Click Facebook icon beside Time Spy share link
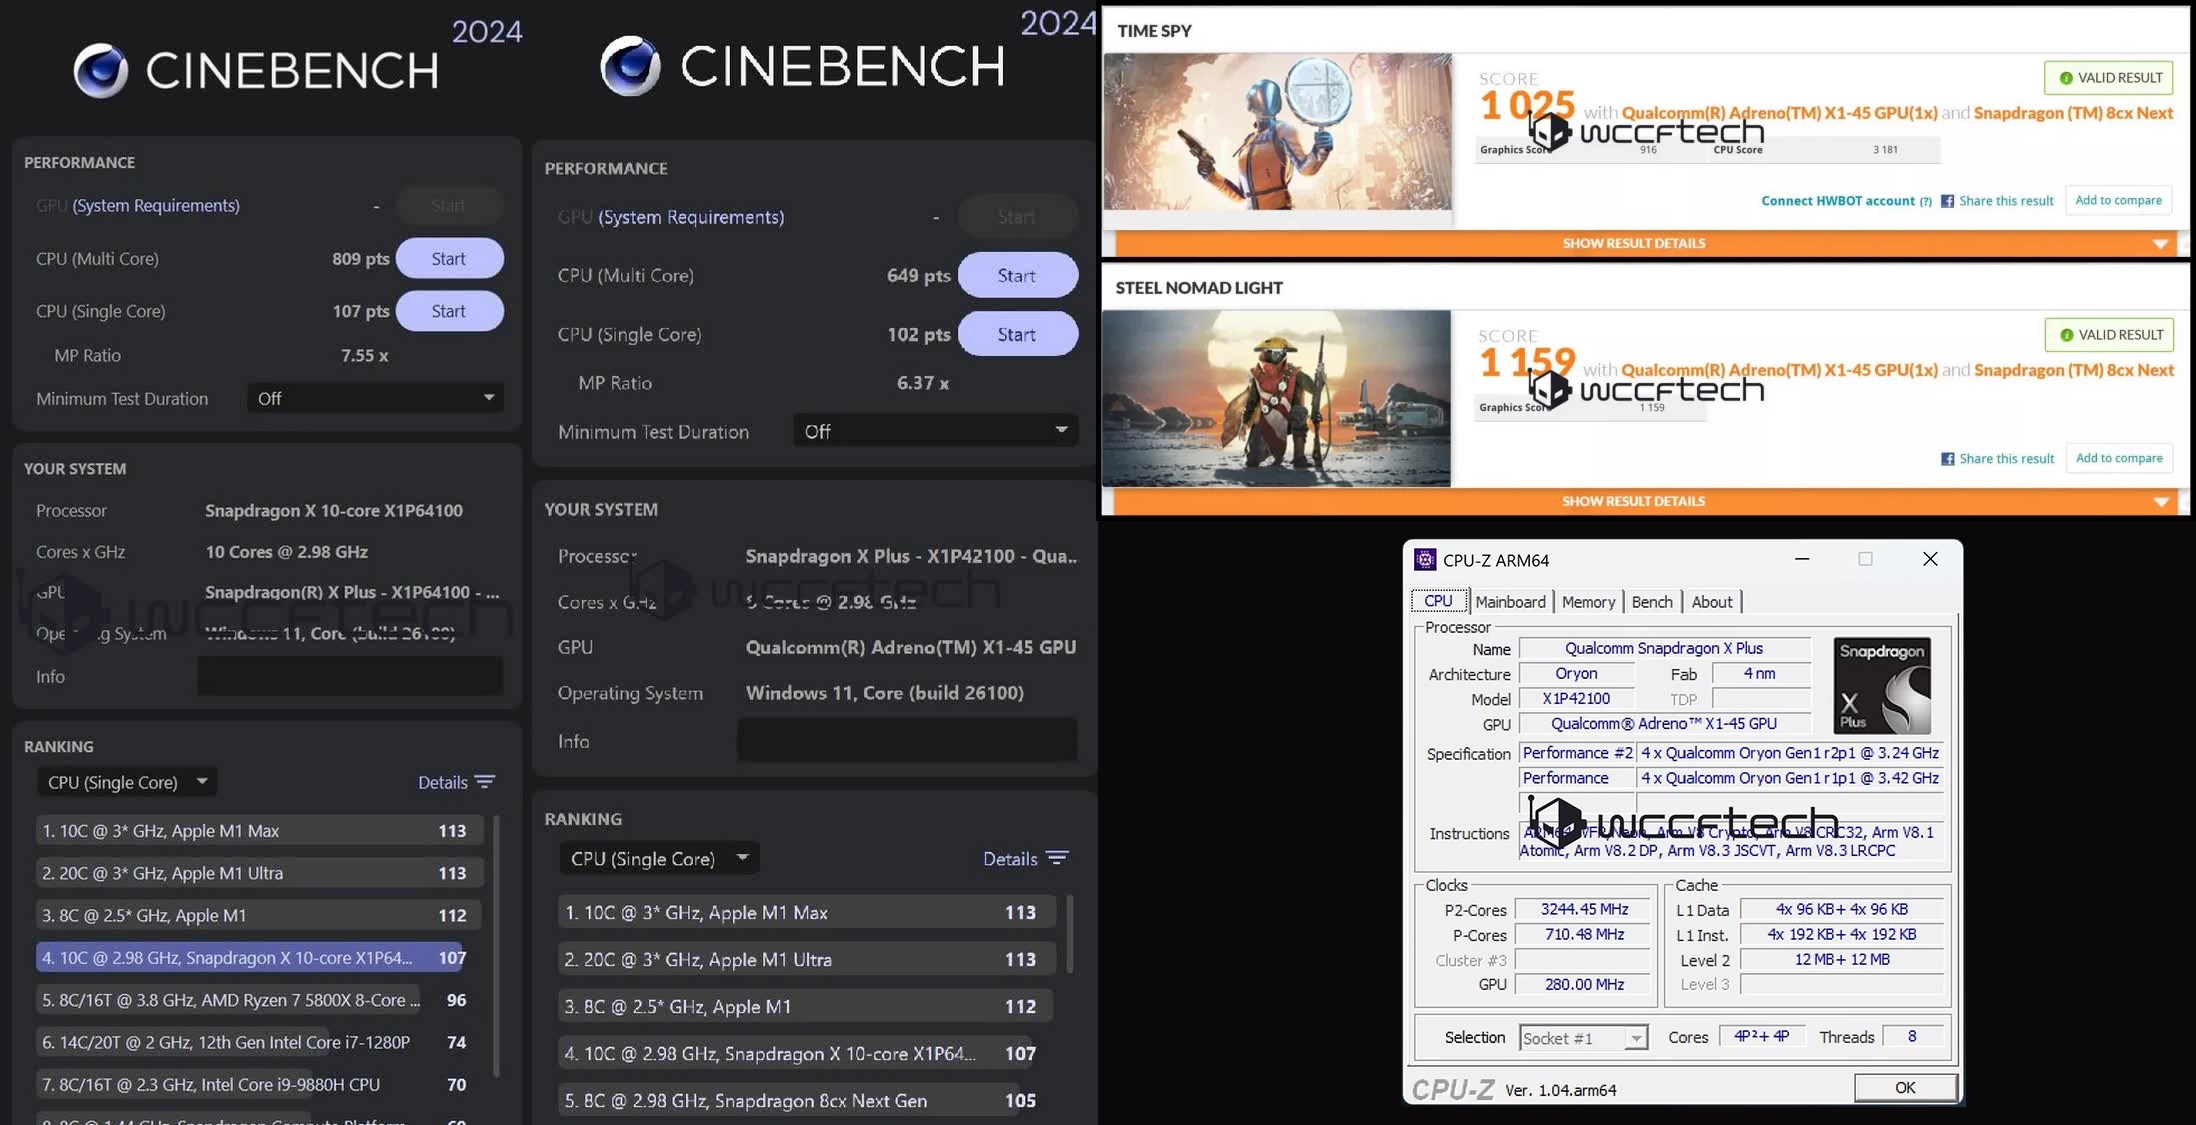Screen dimensions: 2196x1125 tap(1947, 201)
